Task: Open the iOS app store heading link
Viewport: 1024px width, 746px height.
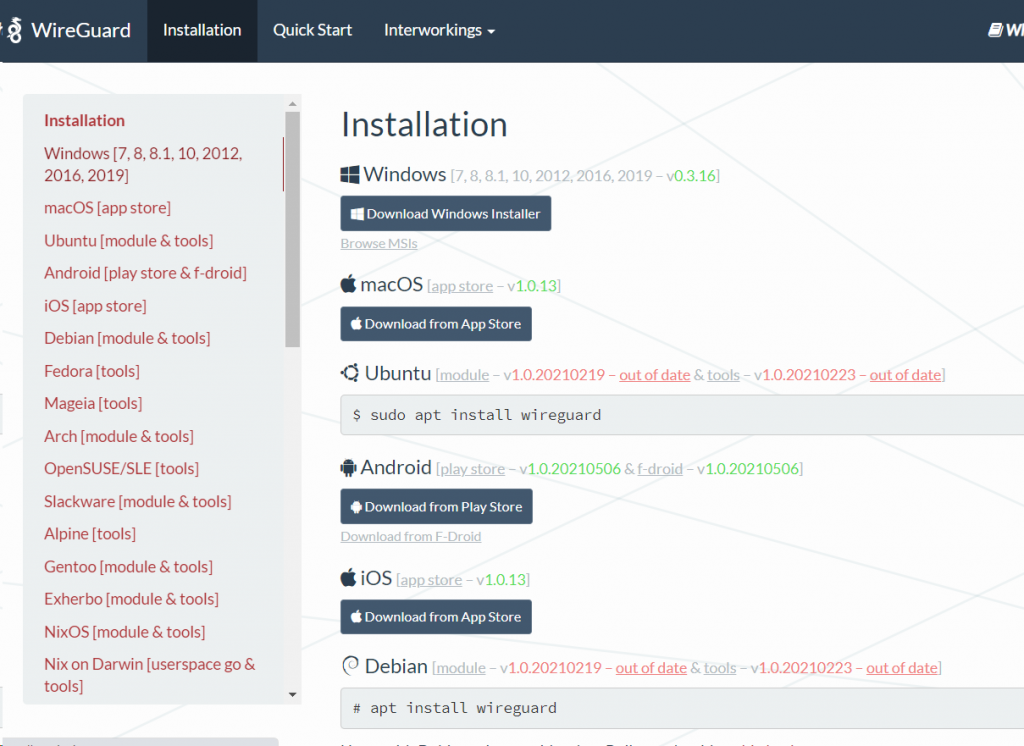Action: (431, 580)
